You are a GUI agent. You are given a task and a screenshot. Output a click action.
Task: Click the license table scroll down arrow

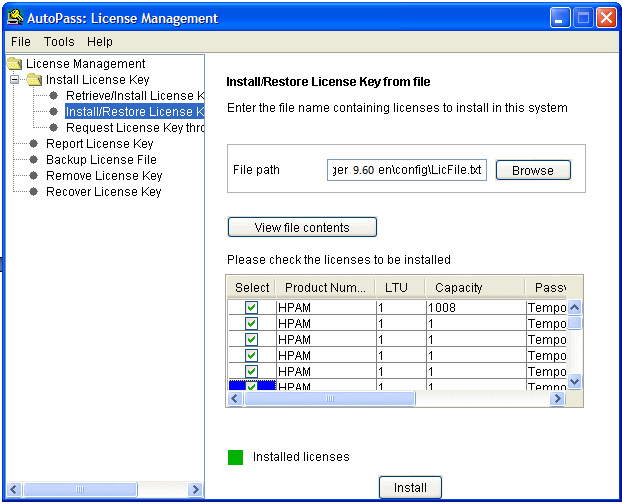click(574, 381)
